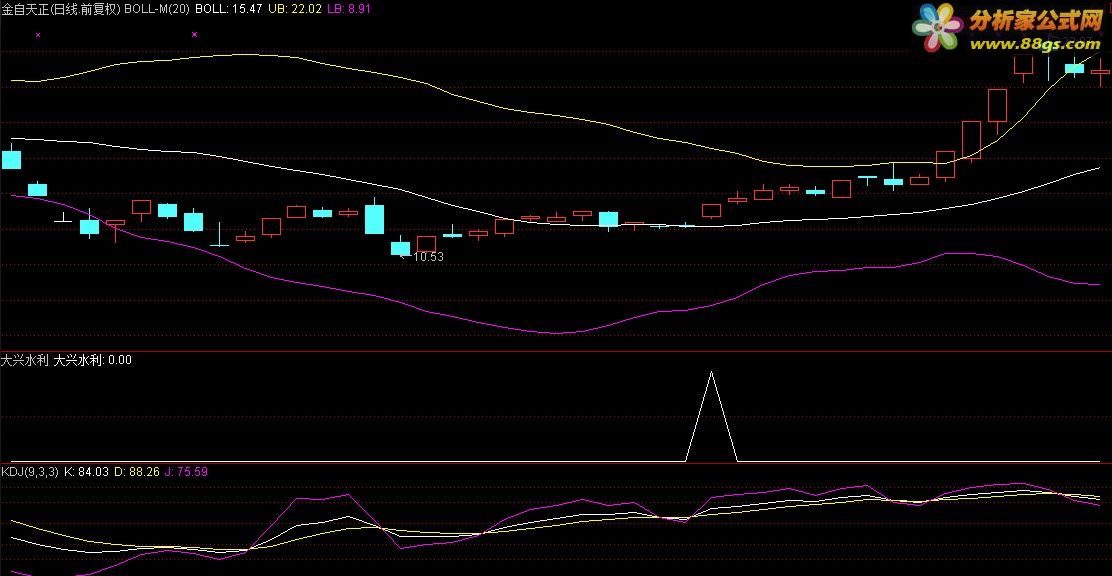Click the LB: 8.91 lower band value
The height and width of the screenshot is (576, 1112).
click(x=348, y=9)
